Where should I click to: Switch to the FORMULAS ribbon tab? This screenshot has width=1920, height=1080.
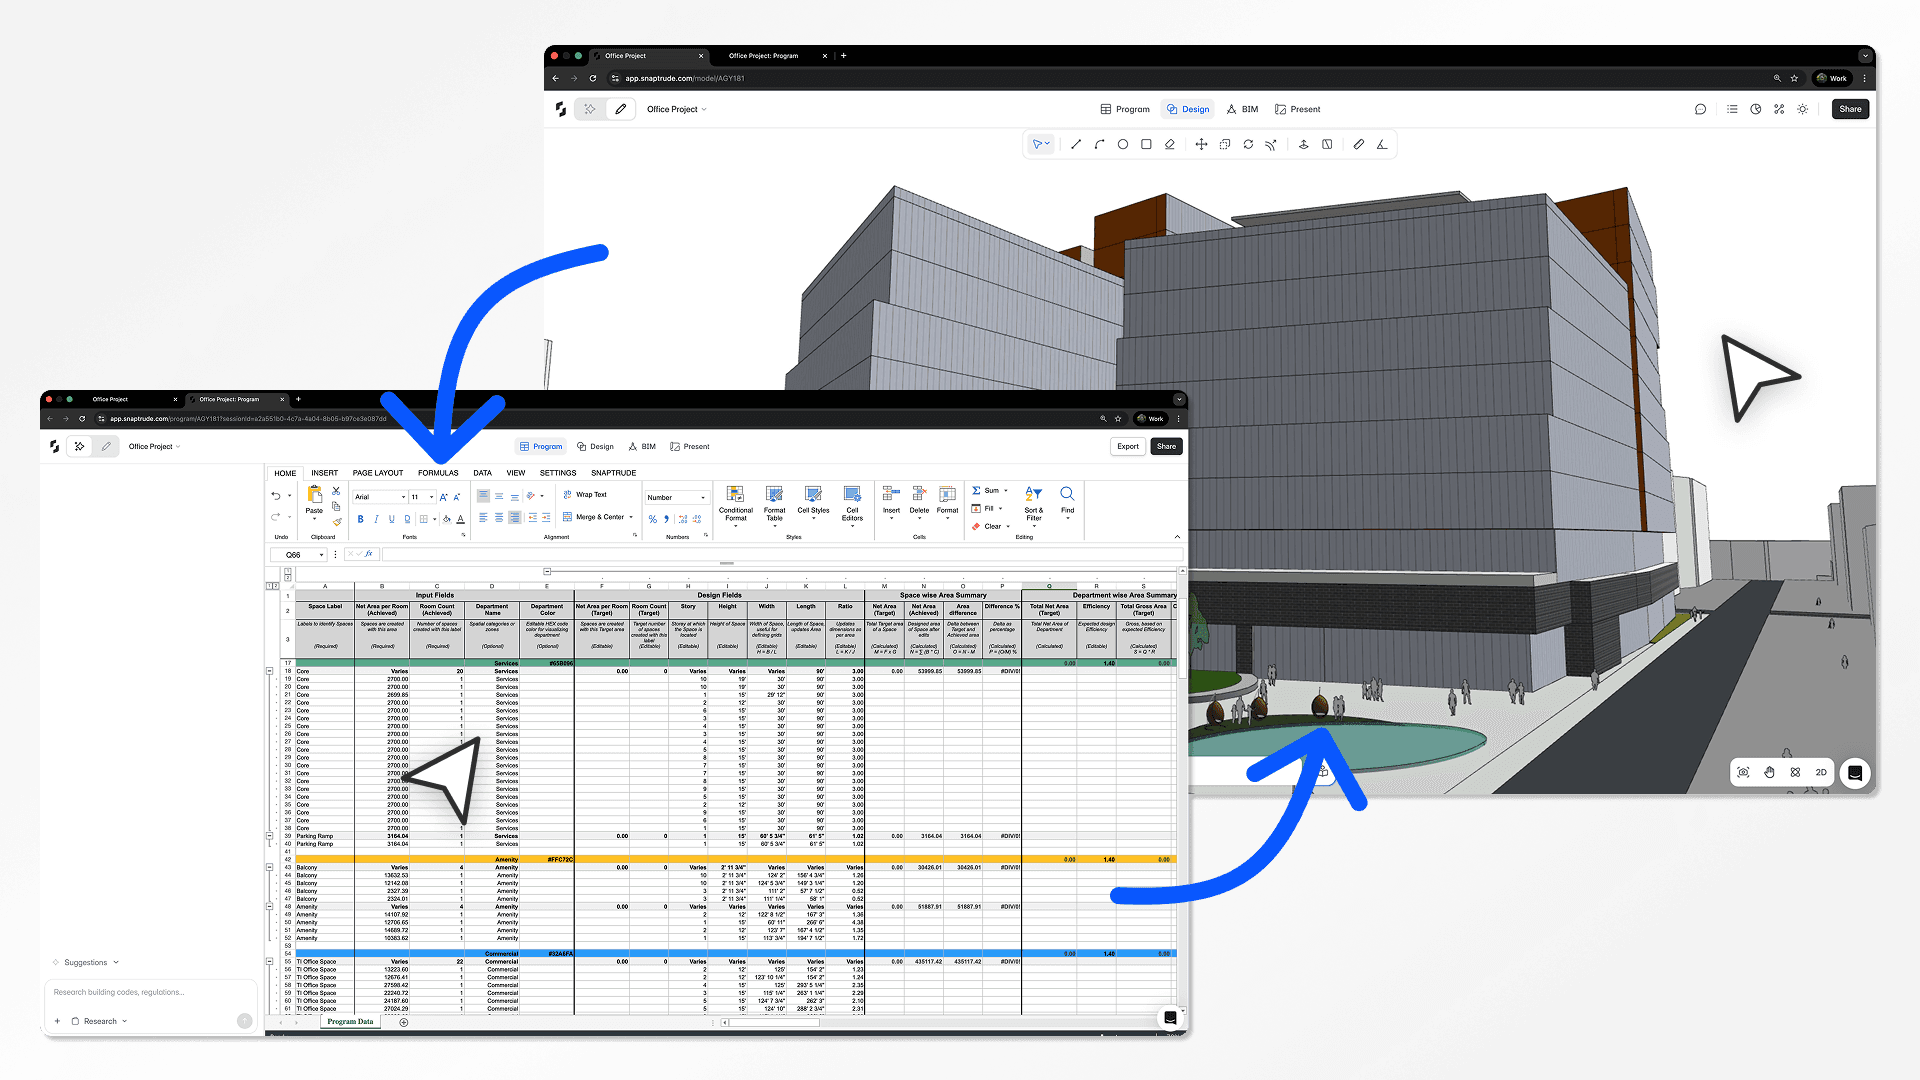tap(438, 473)
